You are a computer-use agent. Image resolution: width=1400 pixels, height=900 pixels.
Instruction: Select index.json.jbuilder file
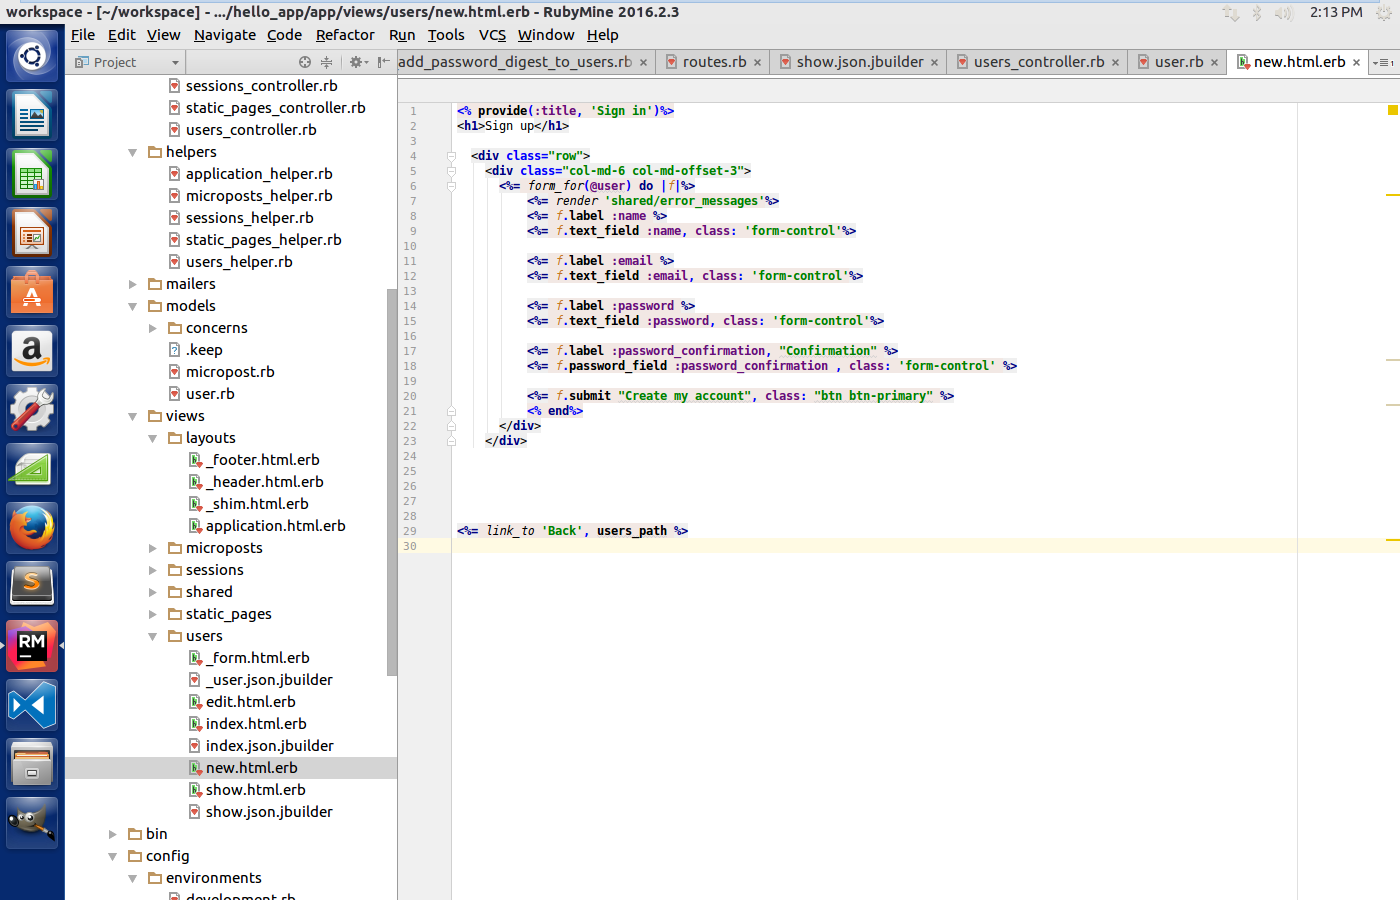pos(269,746)
